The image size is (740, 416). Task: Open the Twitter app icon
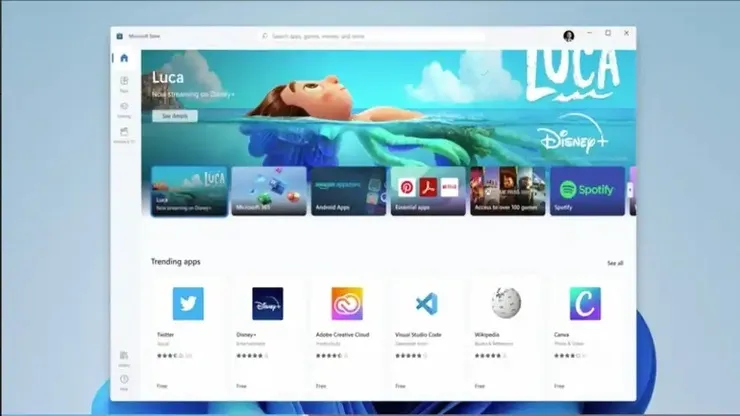188,304
